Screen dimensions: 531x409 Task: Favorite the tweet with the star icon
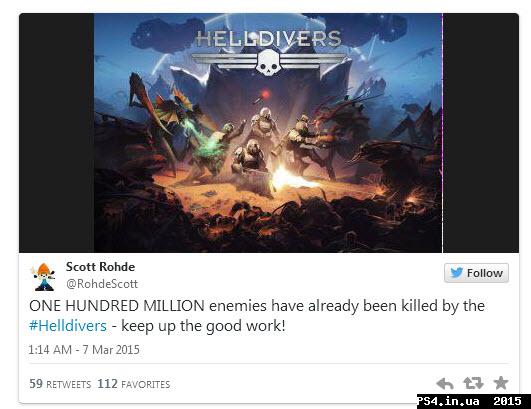point(501,383)
